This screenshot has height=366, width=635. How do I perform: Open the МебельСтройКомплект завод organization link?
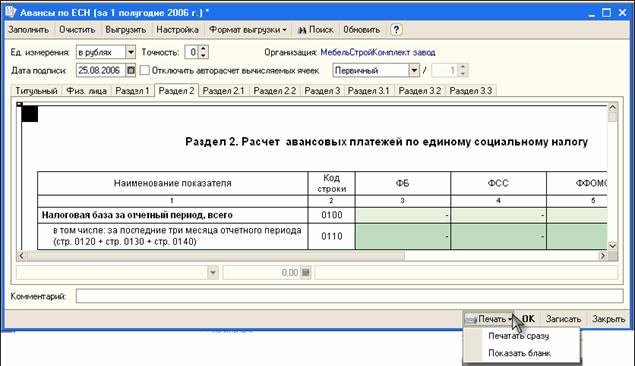(x=377, y=52)
